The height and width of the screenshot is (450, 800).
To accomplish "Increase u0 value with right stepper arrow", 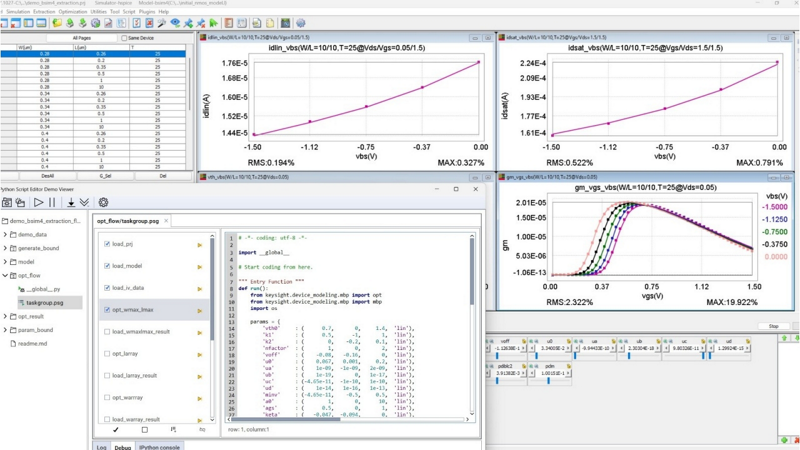I will coord(568,348).
